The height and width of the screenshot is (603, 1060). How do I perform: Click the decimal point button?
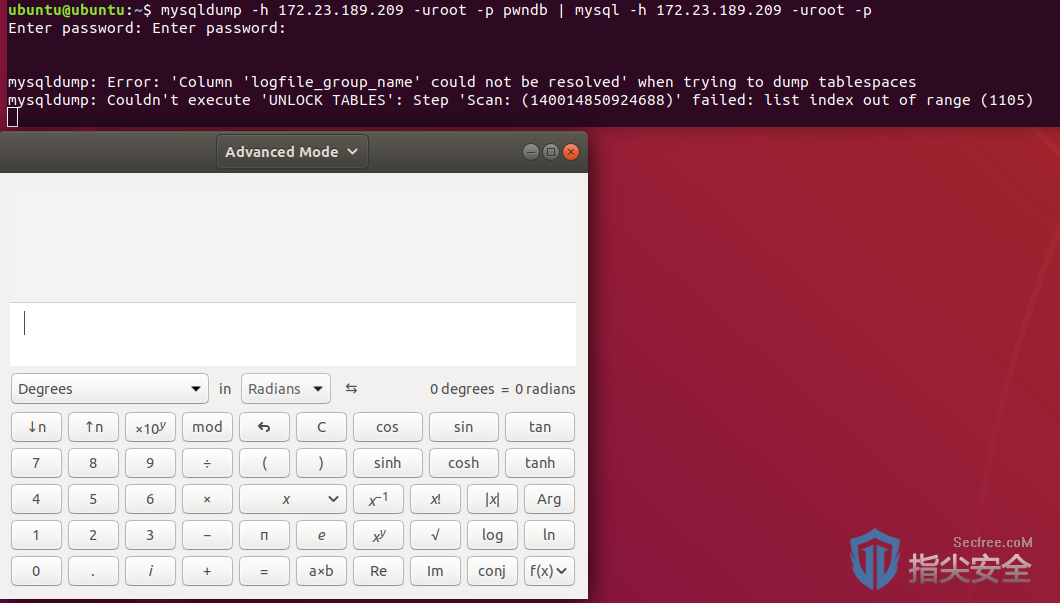pos(93,571)
